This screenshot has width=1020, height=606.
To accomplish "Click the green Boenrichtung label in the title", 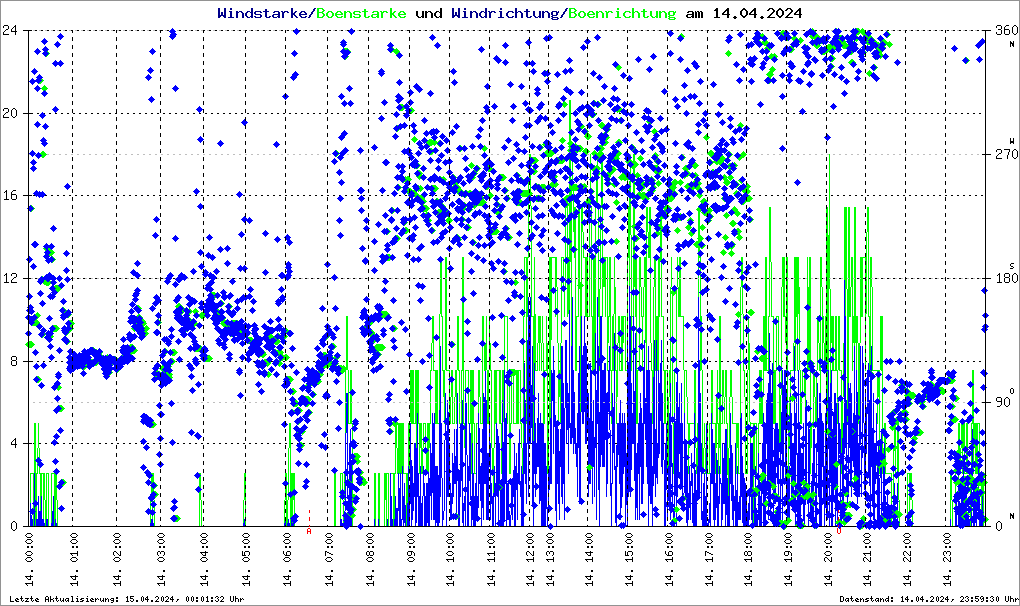I will (622, 13).
